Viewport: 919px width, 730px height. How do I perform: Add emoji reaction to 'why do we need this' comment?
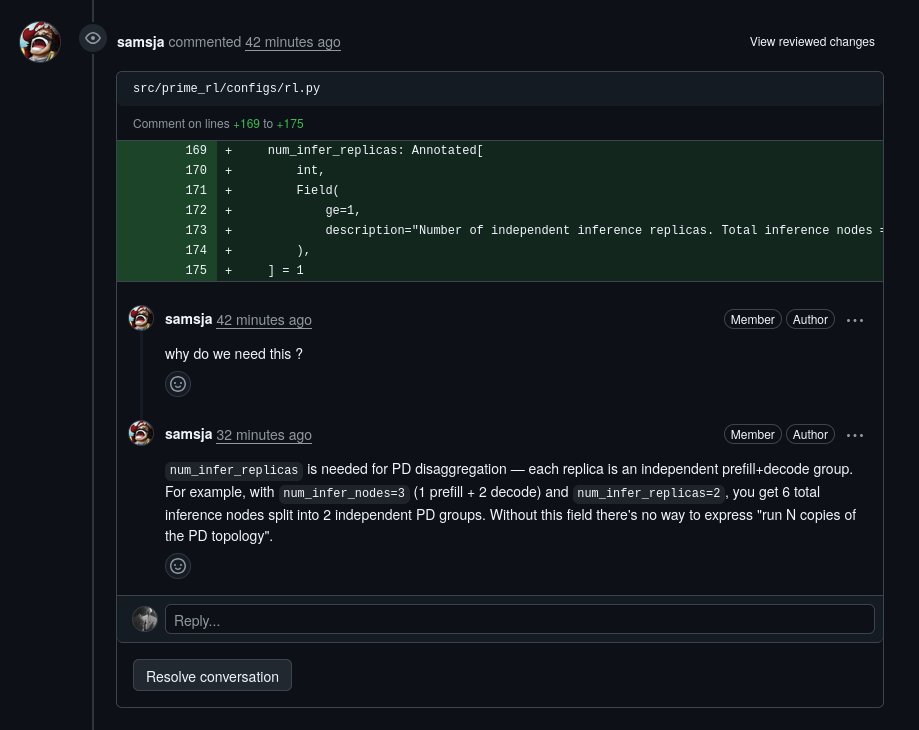point(178,384)
